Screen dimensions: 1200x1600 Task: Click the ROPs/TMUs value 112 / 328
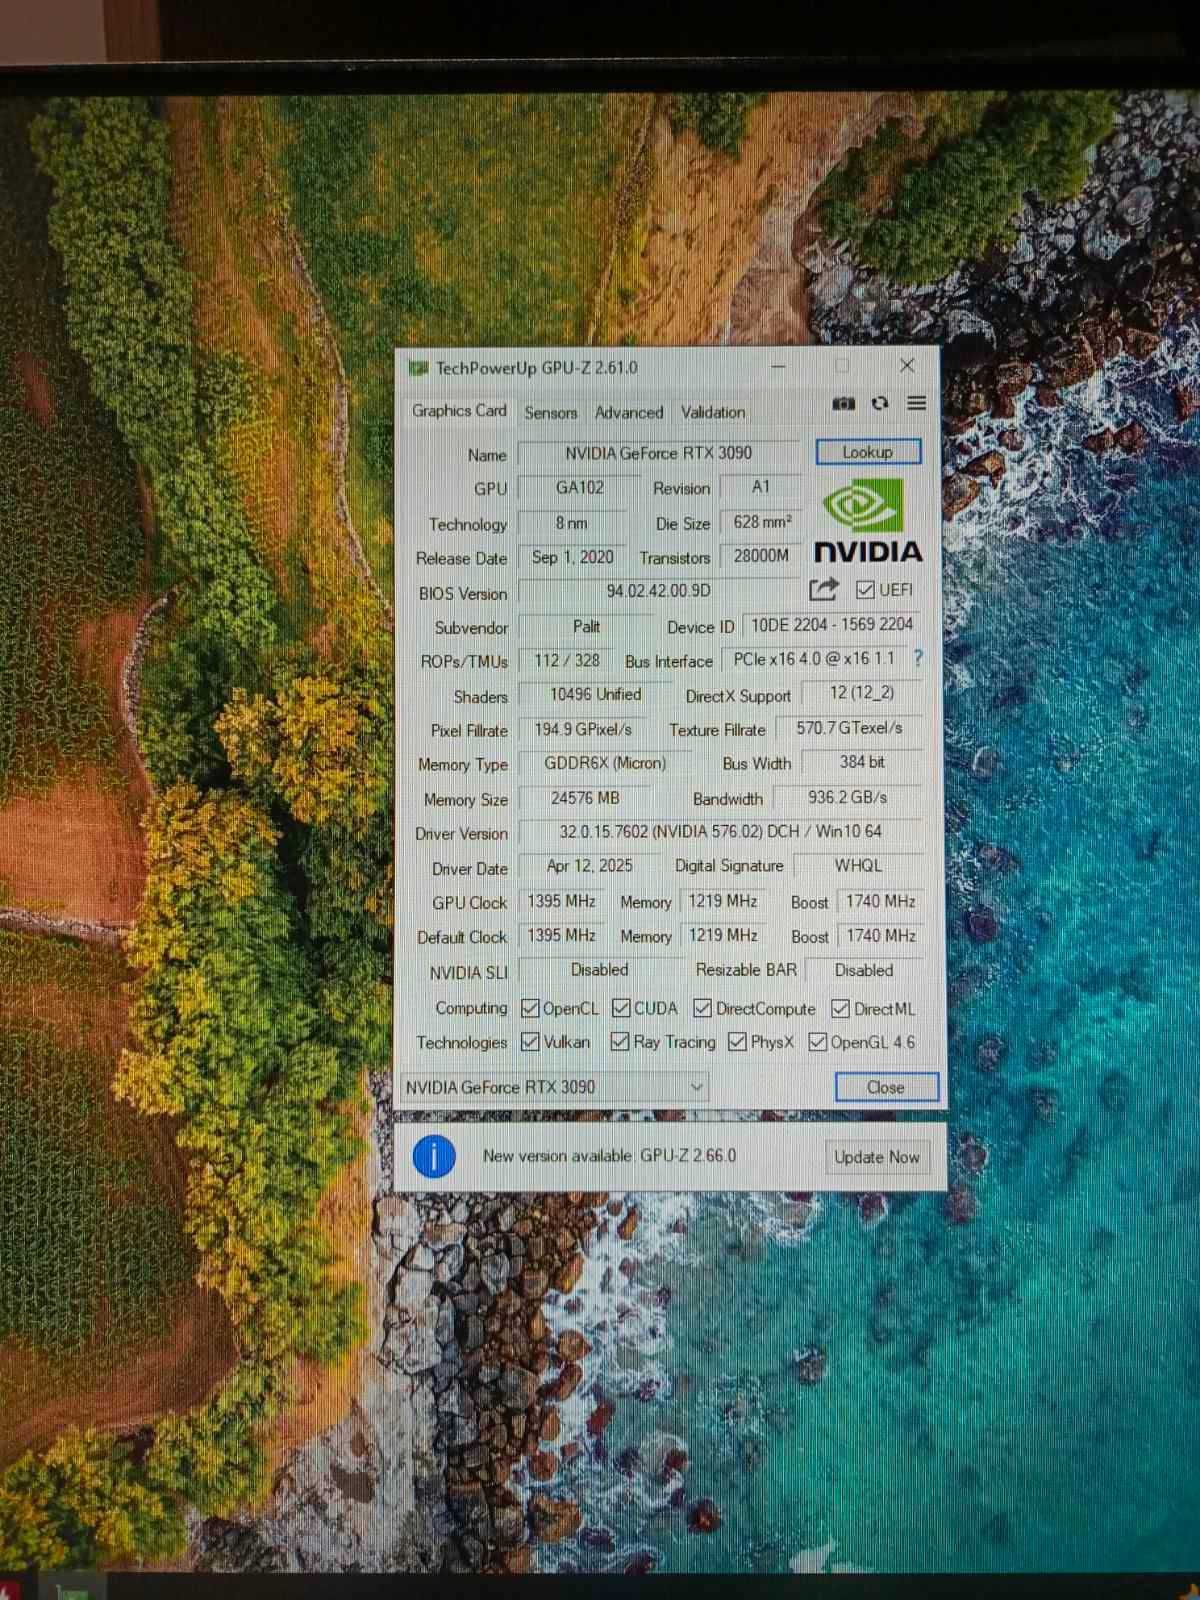(x=566, y=661)
